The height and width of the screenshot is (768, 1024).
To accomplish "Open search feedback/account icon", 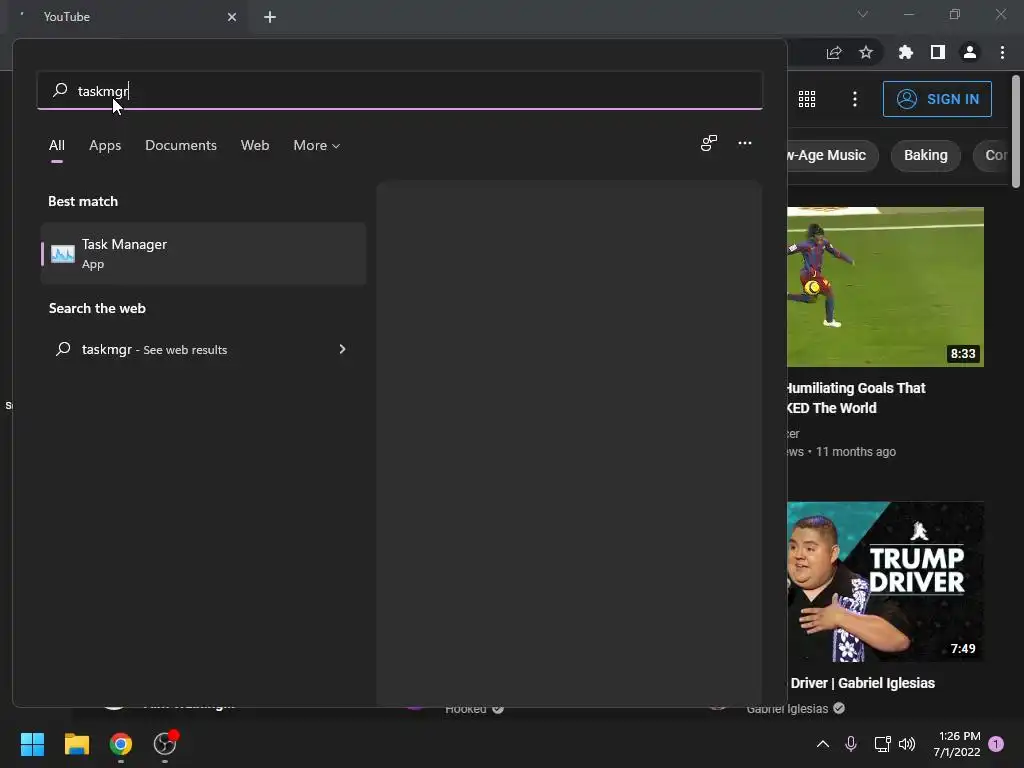I will 709,143.
